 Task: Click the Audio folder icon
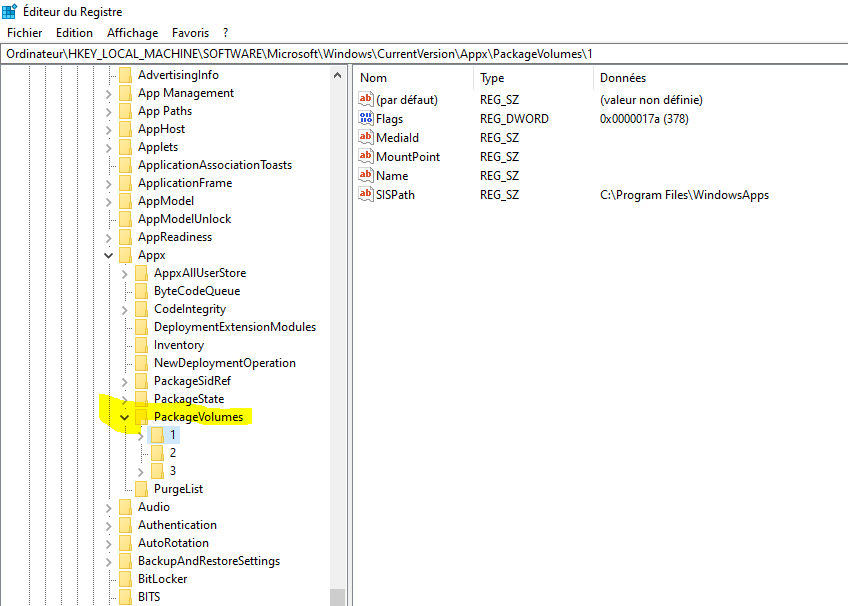click(x=125, y=507)
